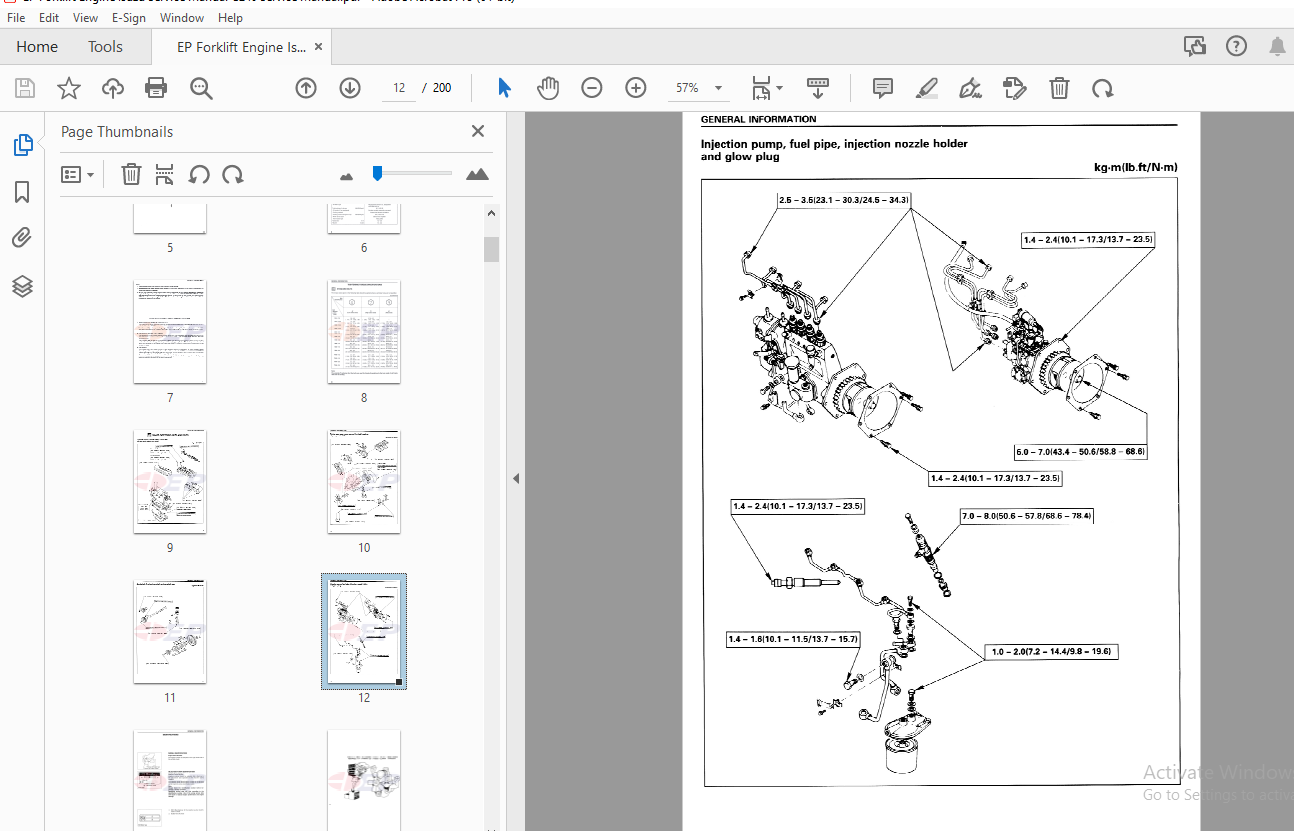Select page 12 thumbnail

point(364,632)
